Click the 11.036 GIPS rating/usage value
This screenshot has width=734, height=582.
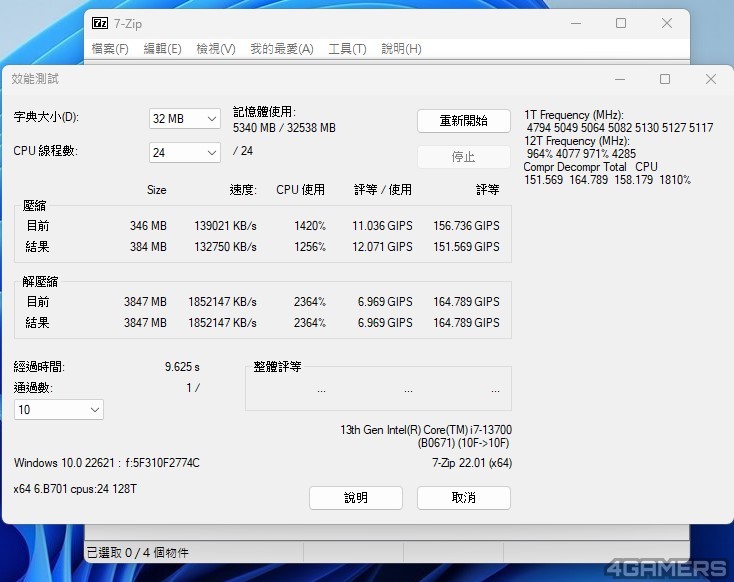[x=382, y=226]
